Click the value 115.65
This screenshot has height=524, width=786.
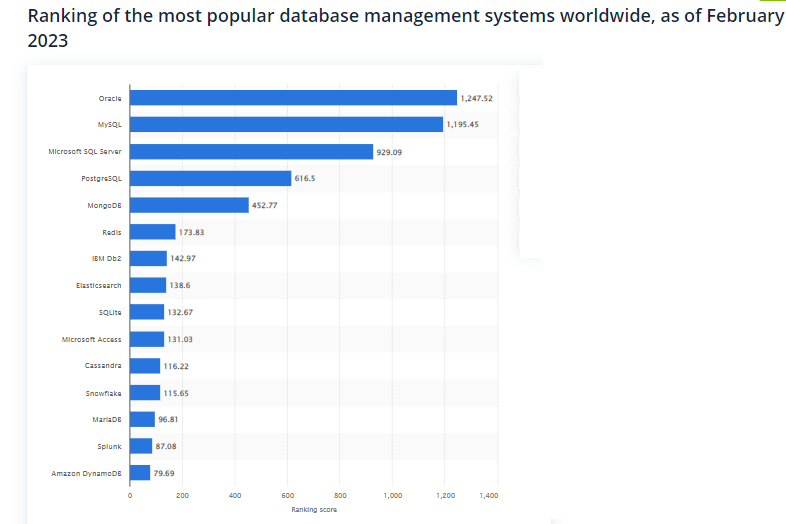176,393
